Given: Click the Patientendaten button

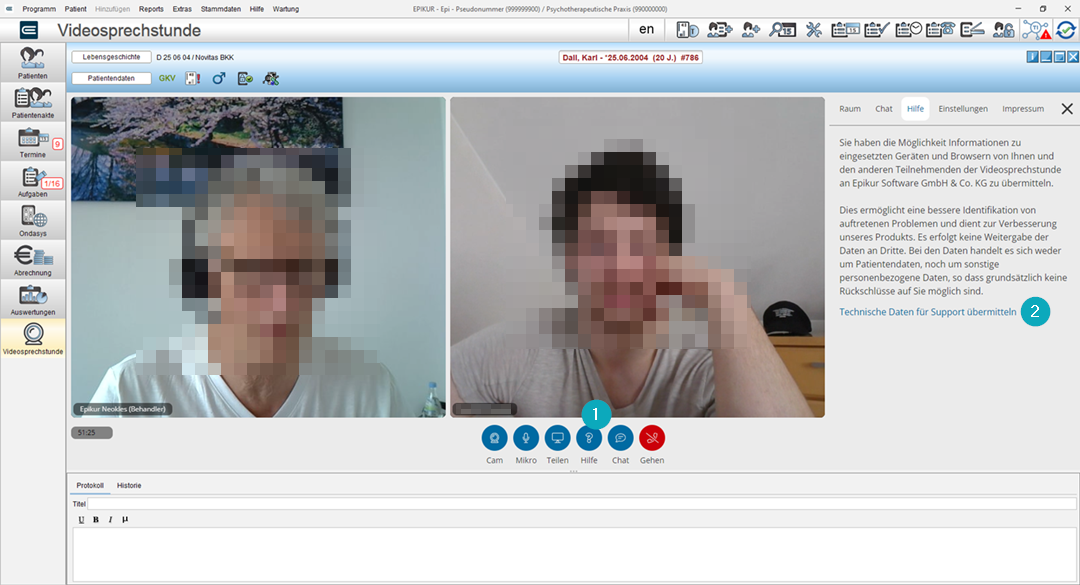Looking at the screenshot, I should pos(112,79).
